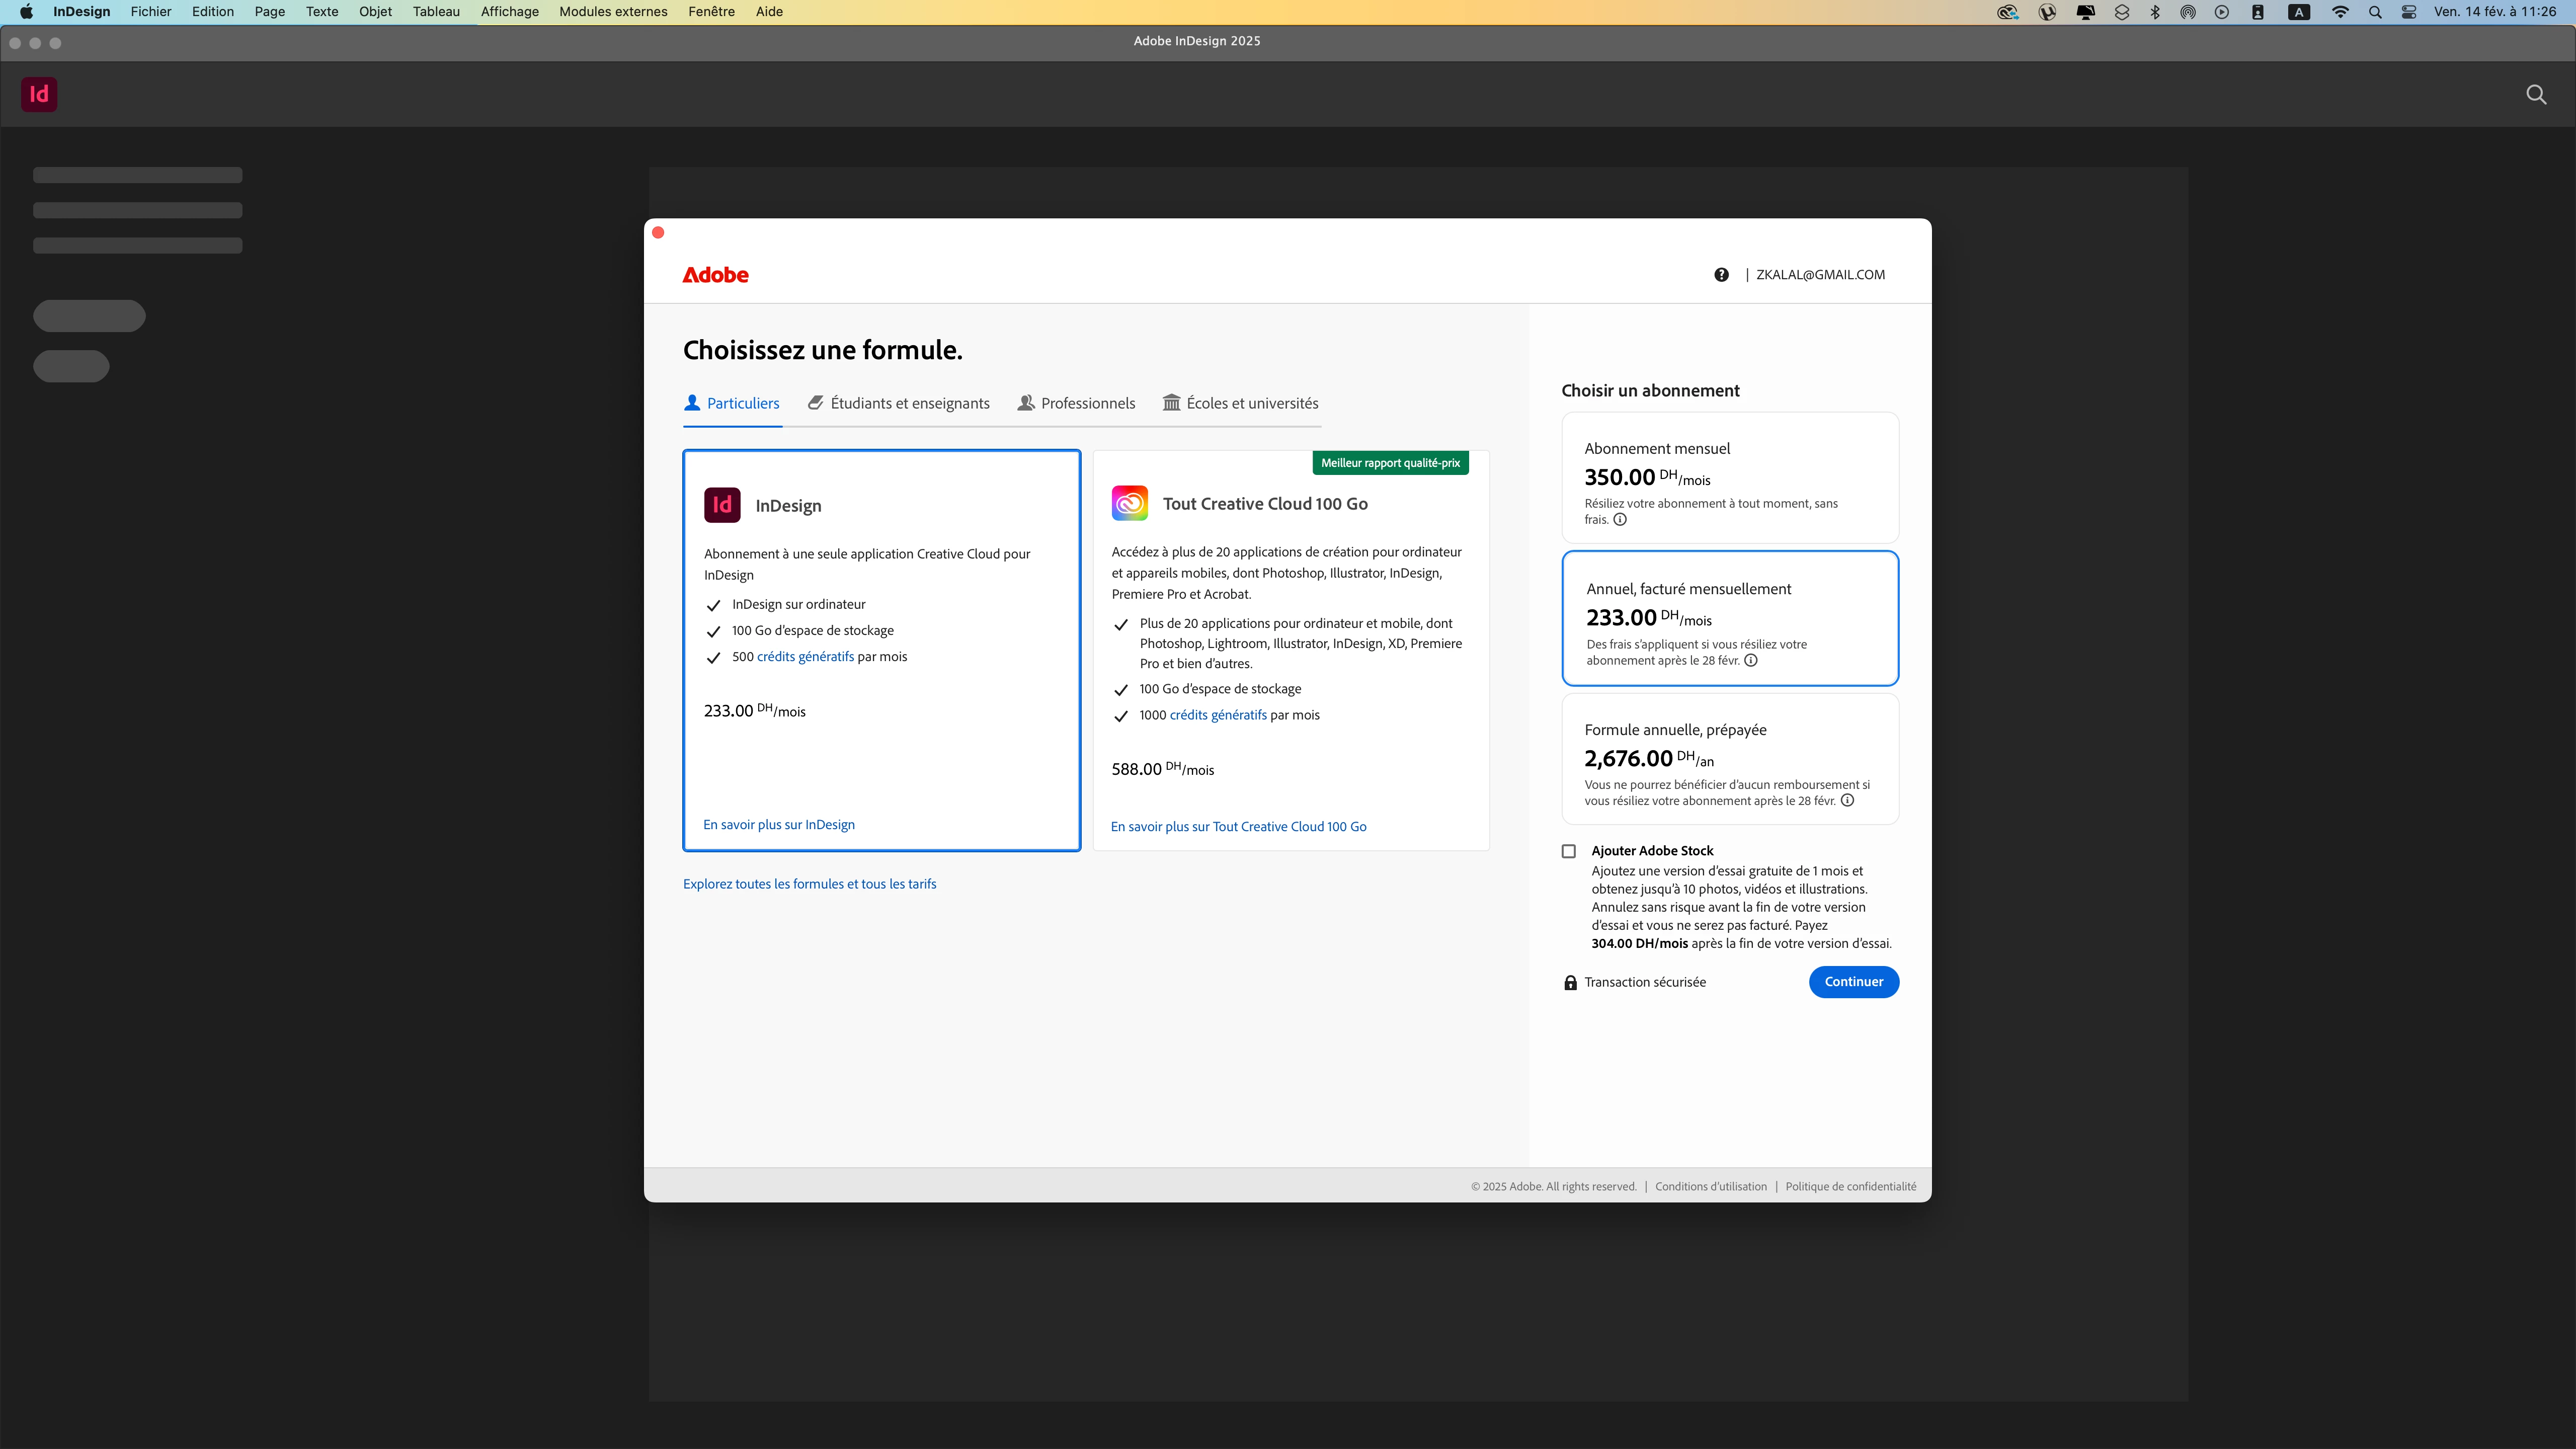Enable the Ajouter Adobe Stock checkbox
The width and height of the screenshot is (2576, 1449).
coord(1569,852)
